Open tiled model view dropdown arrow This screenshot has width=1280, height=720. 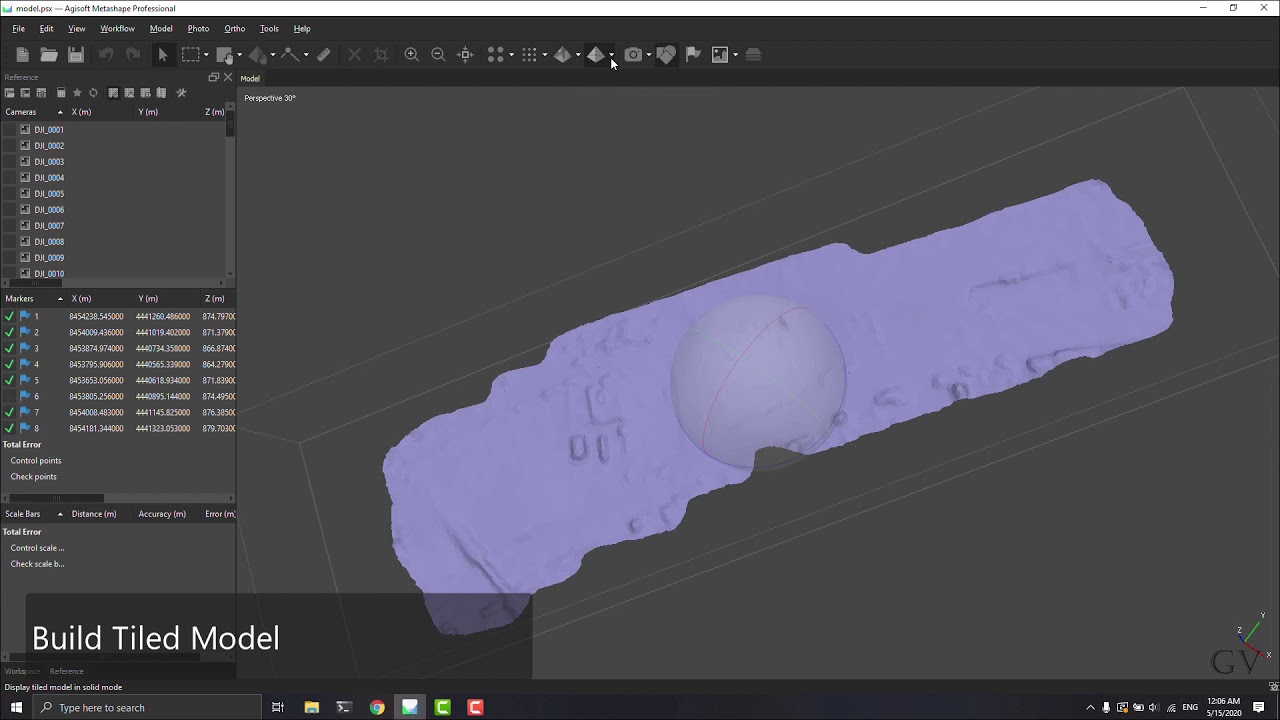point(612,55)
